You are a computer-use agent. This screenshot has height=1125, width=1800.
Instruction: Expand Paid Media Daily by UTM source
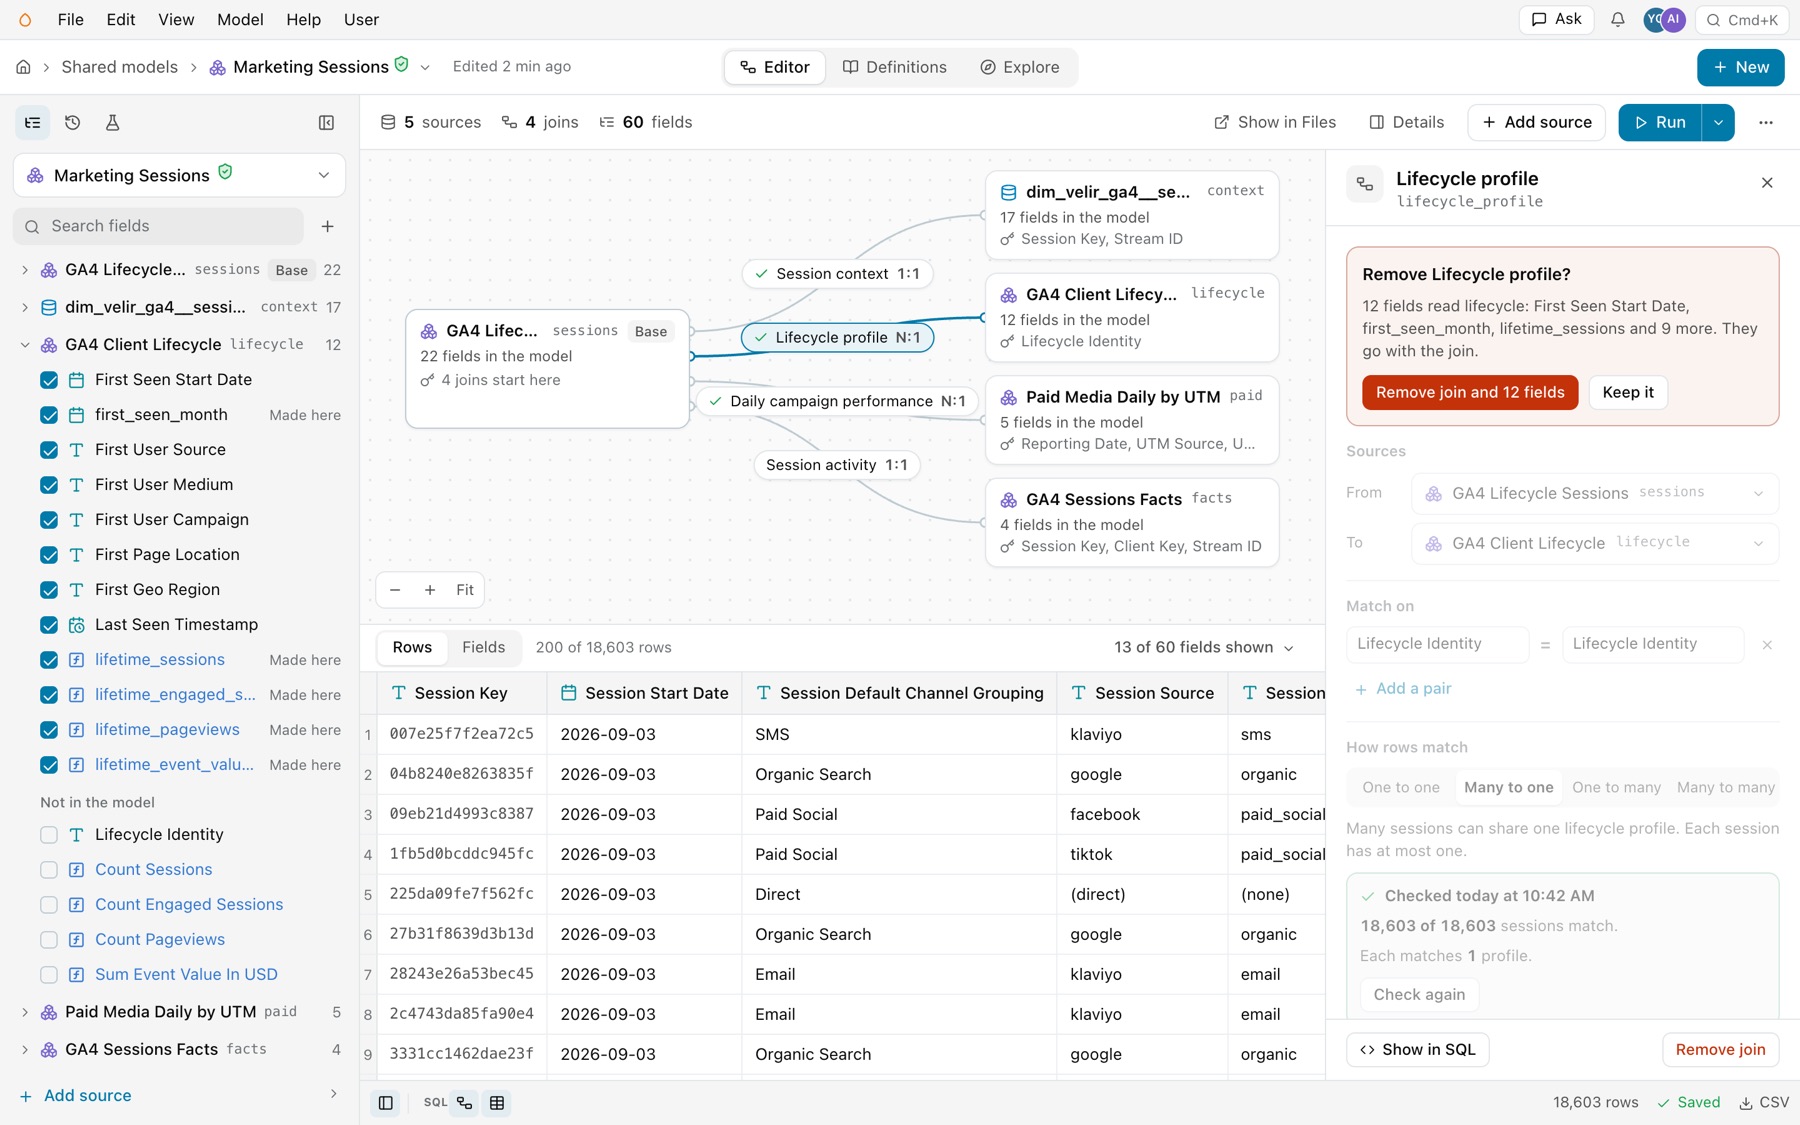pos(25,1012)
